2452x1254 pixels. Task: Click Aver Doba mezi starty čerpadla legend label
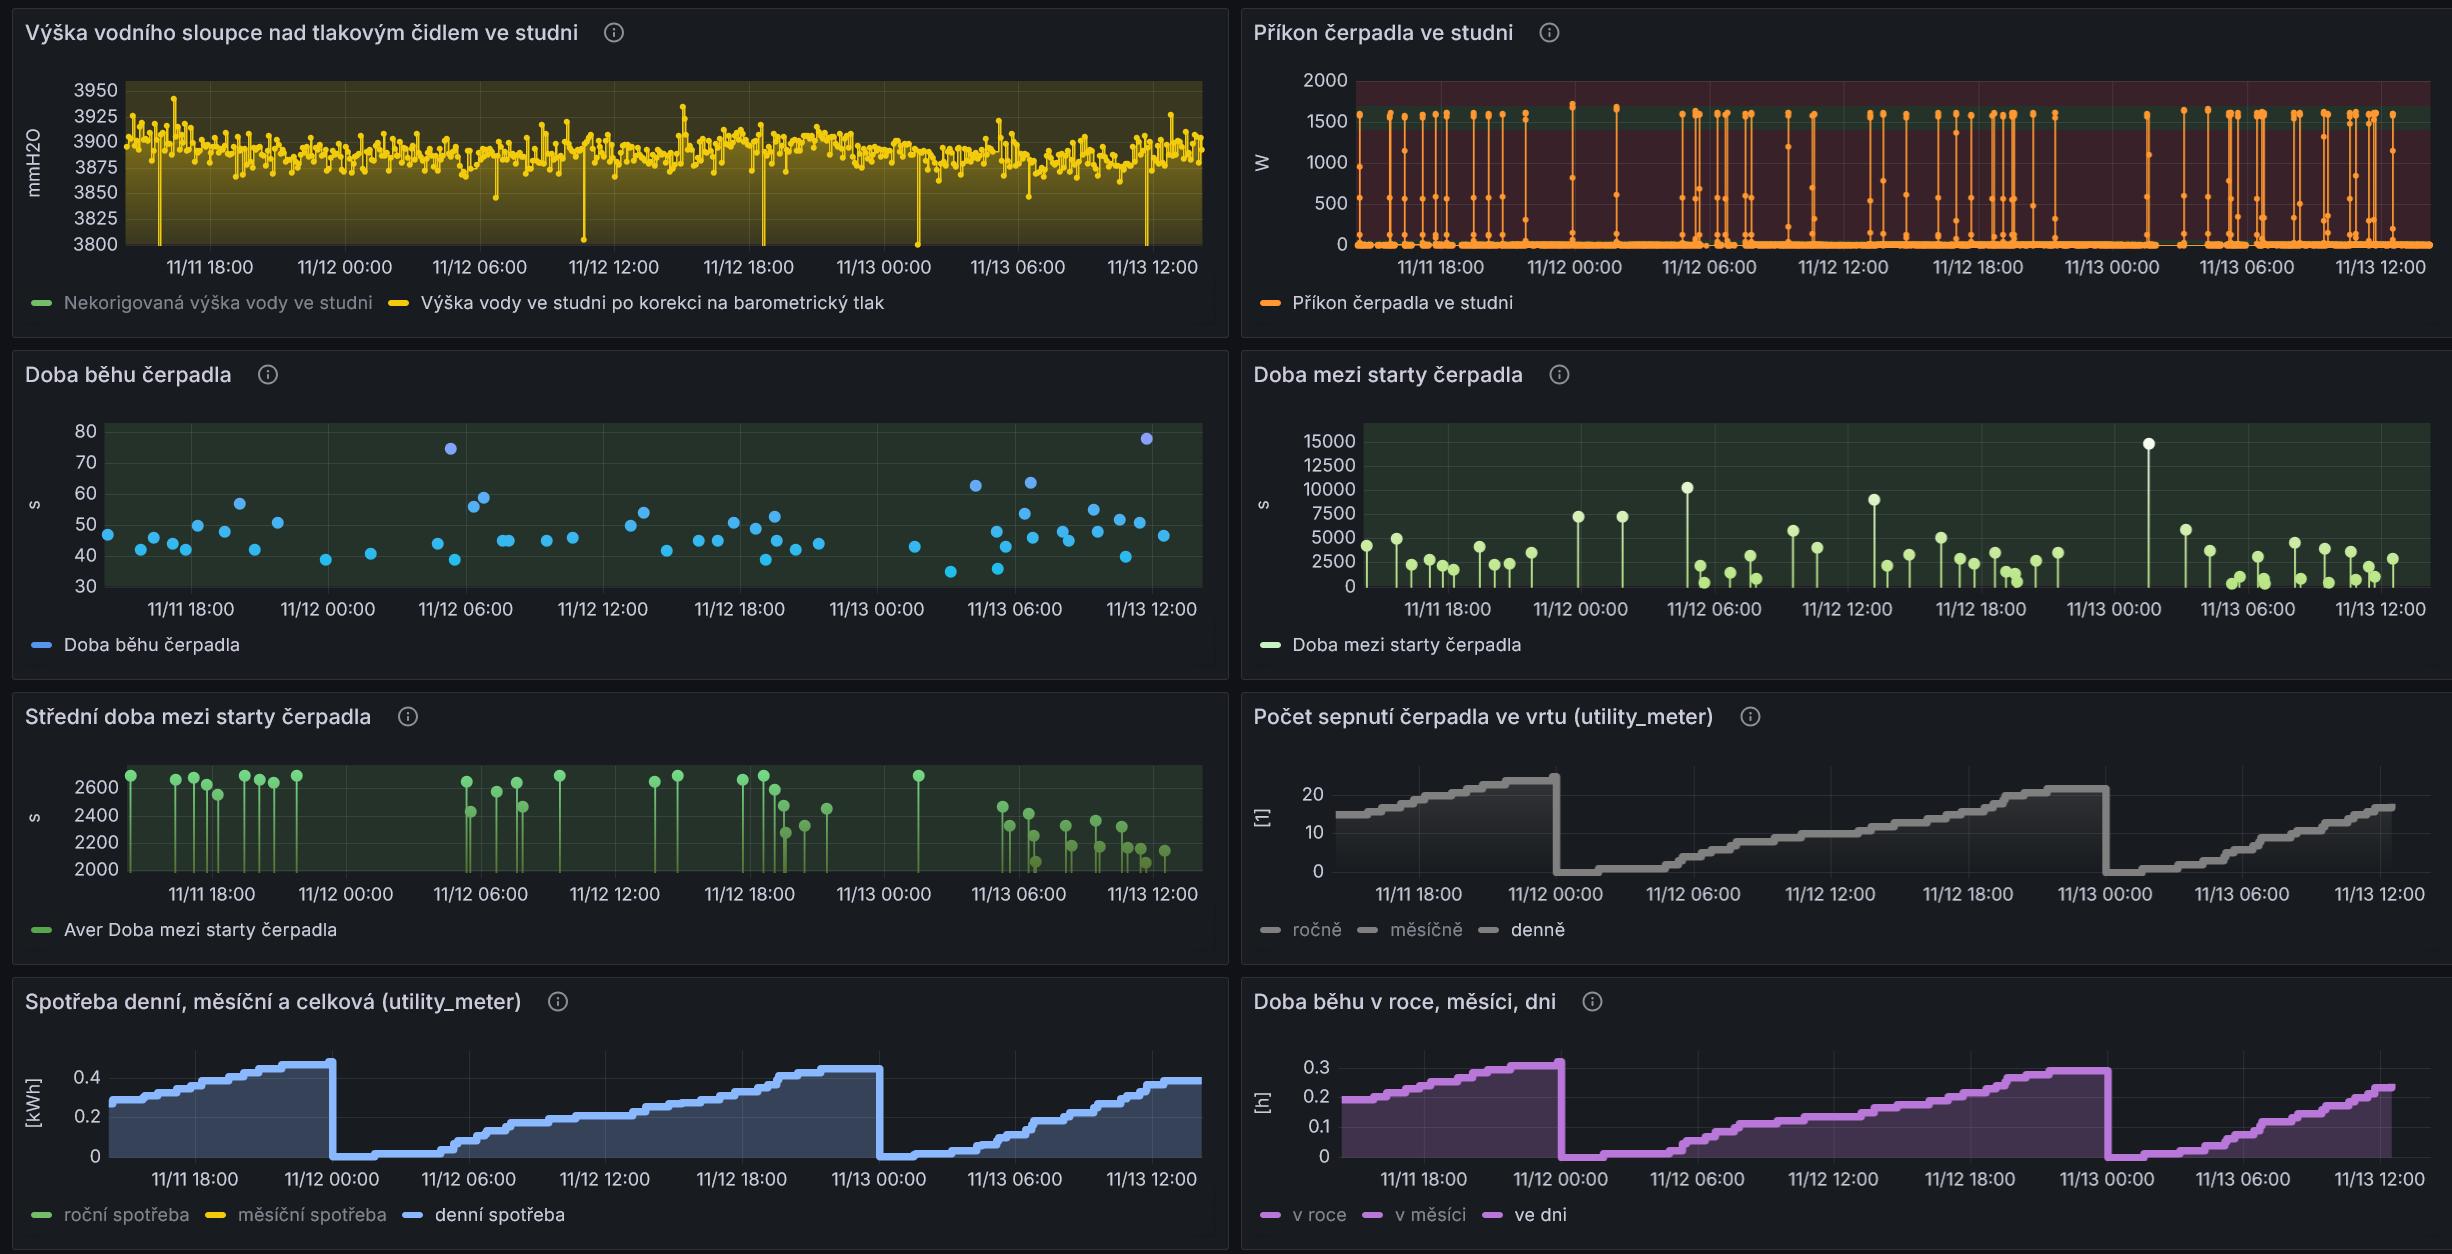coord(200,930)
